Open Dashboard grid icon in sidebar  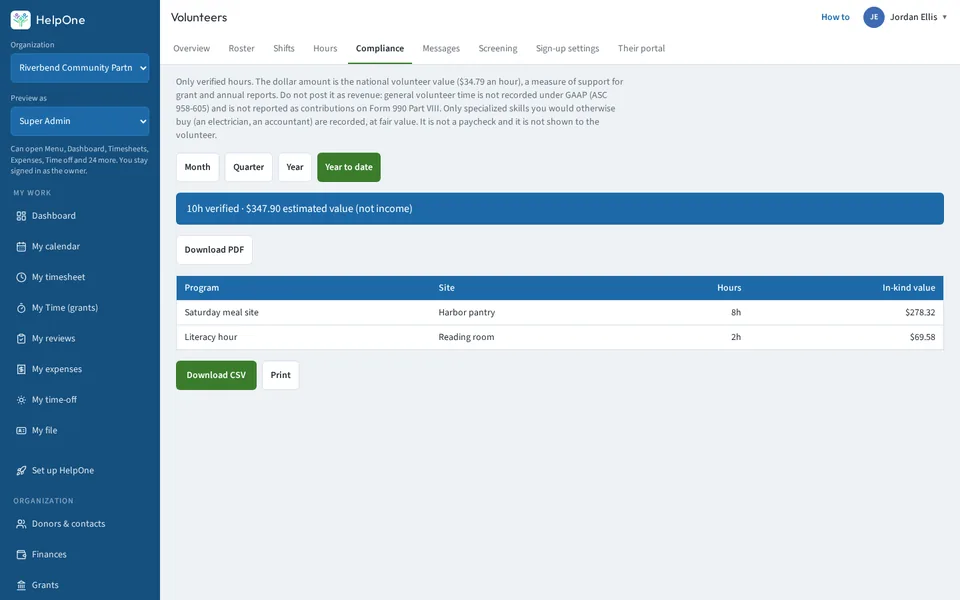click(21, 216)
